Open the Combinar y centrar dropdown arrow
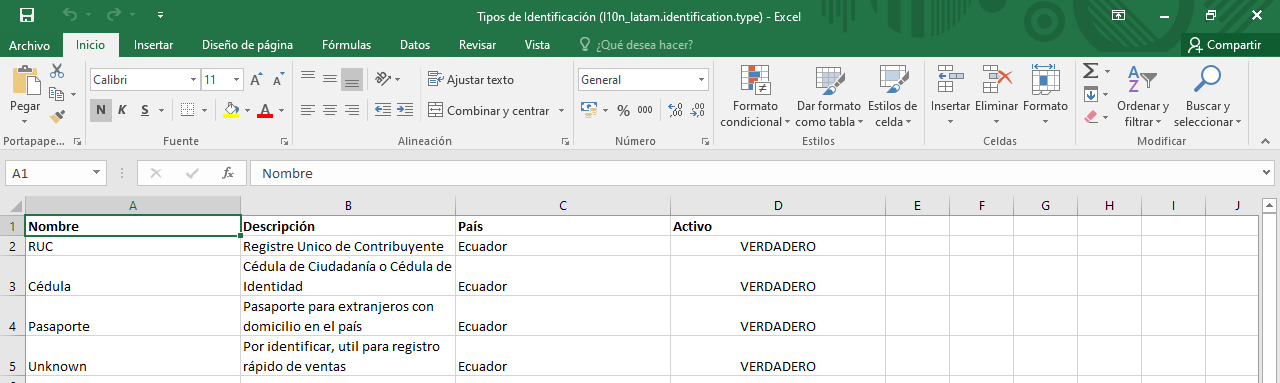 (x=561, y=110)
